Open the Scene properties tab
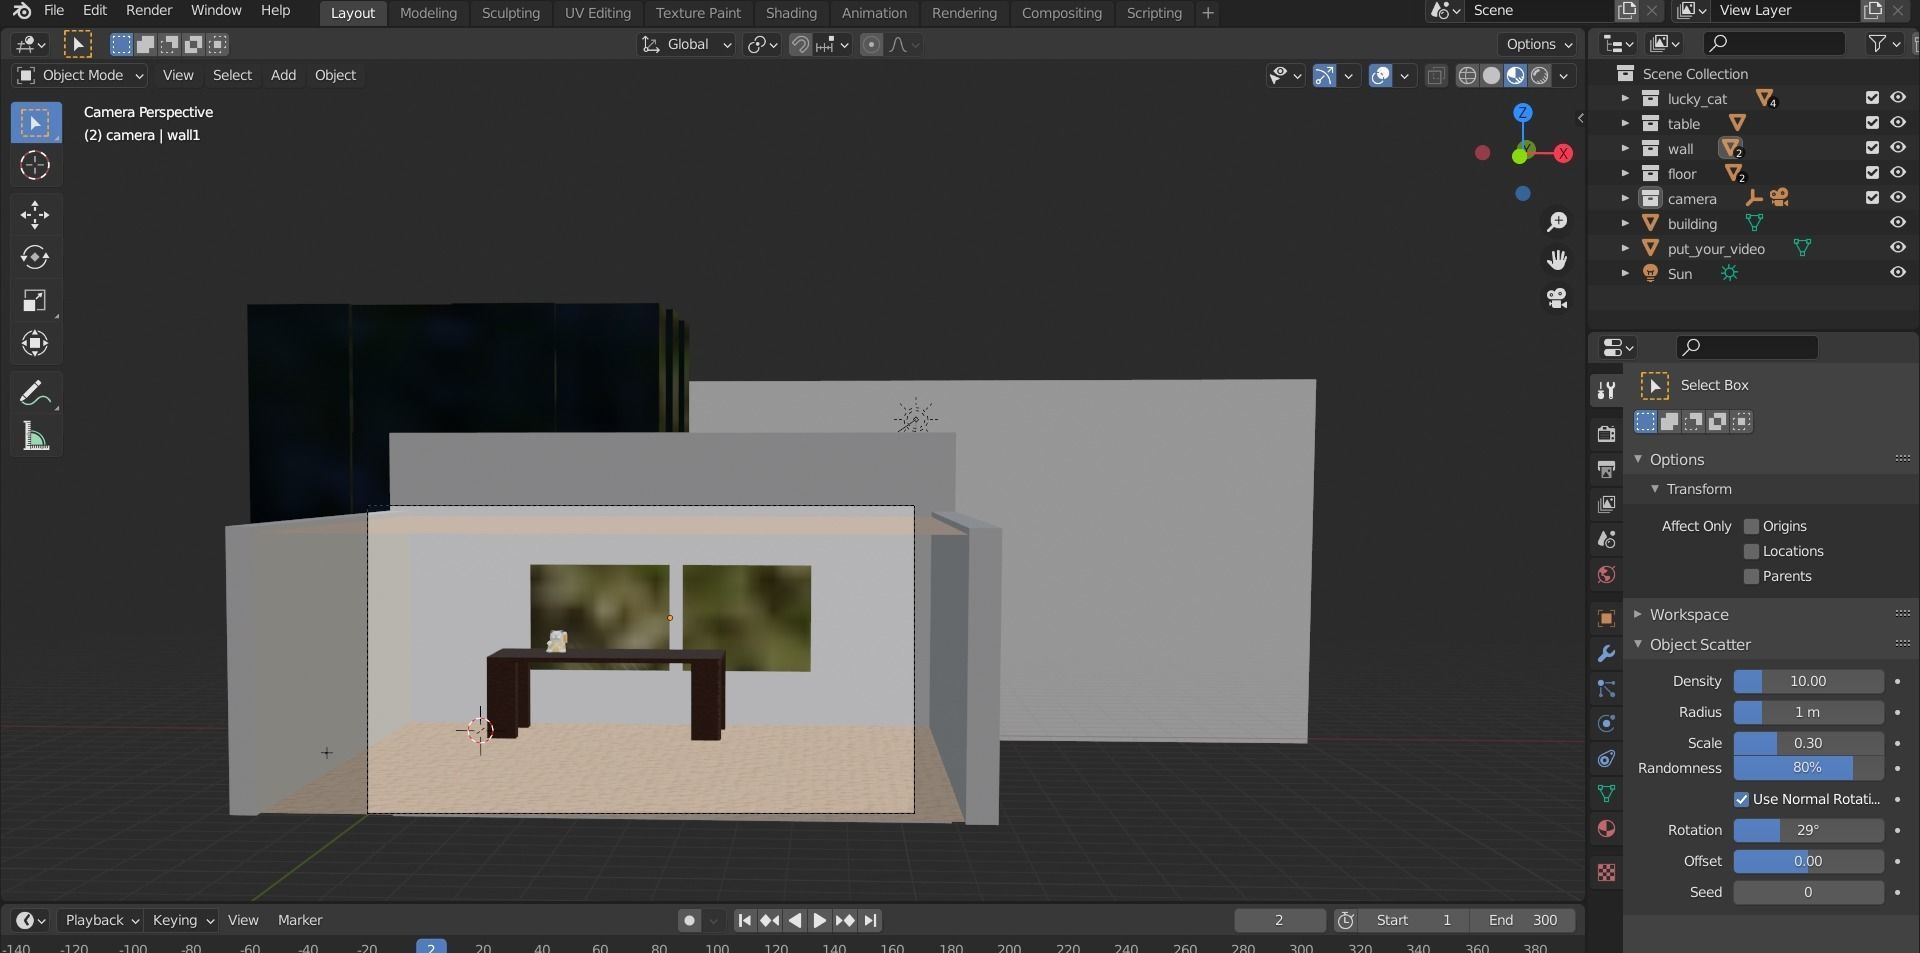The image size is (1920, 953). pos(1606,539)
